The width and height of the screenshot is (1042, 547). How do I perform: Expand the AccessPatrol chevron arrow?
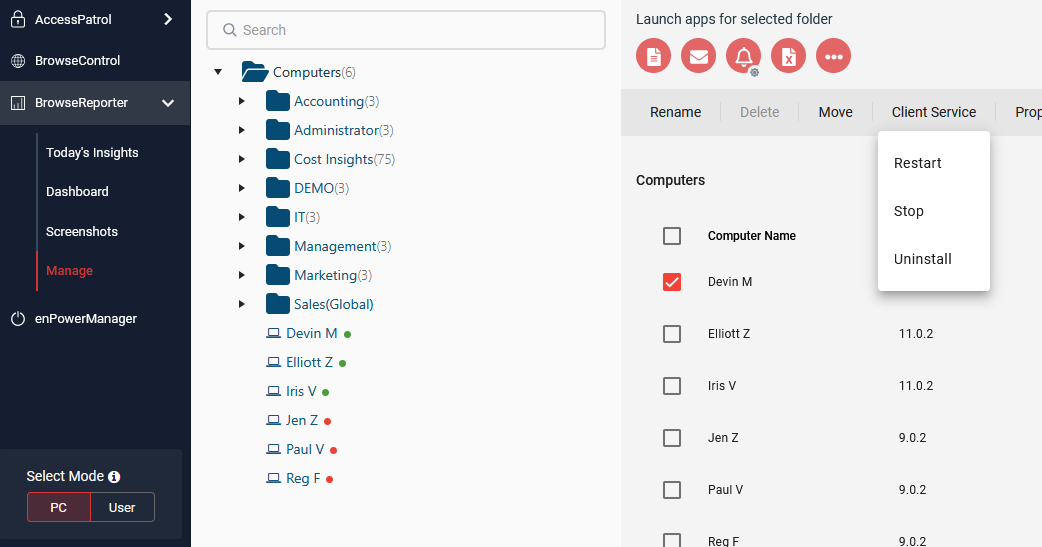click(x=168, y=19)
